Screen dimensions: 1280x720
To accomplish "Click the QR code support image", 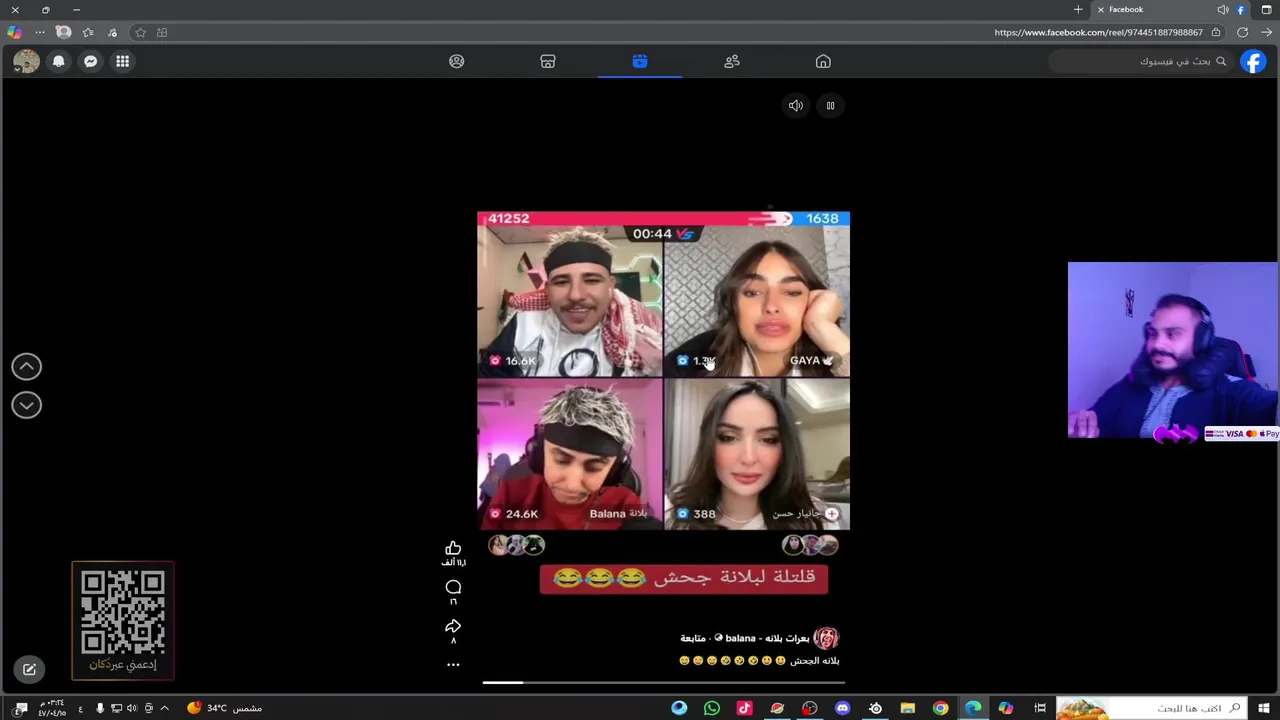I will (x=123, y=621).
